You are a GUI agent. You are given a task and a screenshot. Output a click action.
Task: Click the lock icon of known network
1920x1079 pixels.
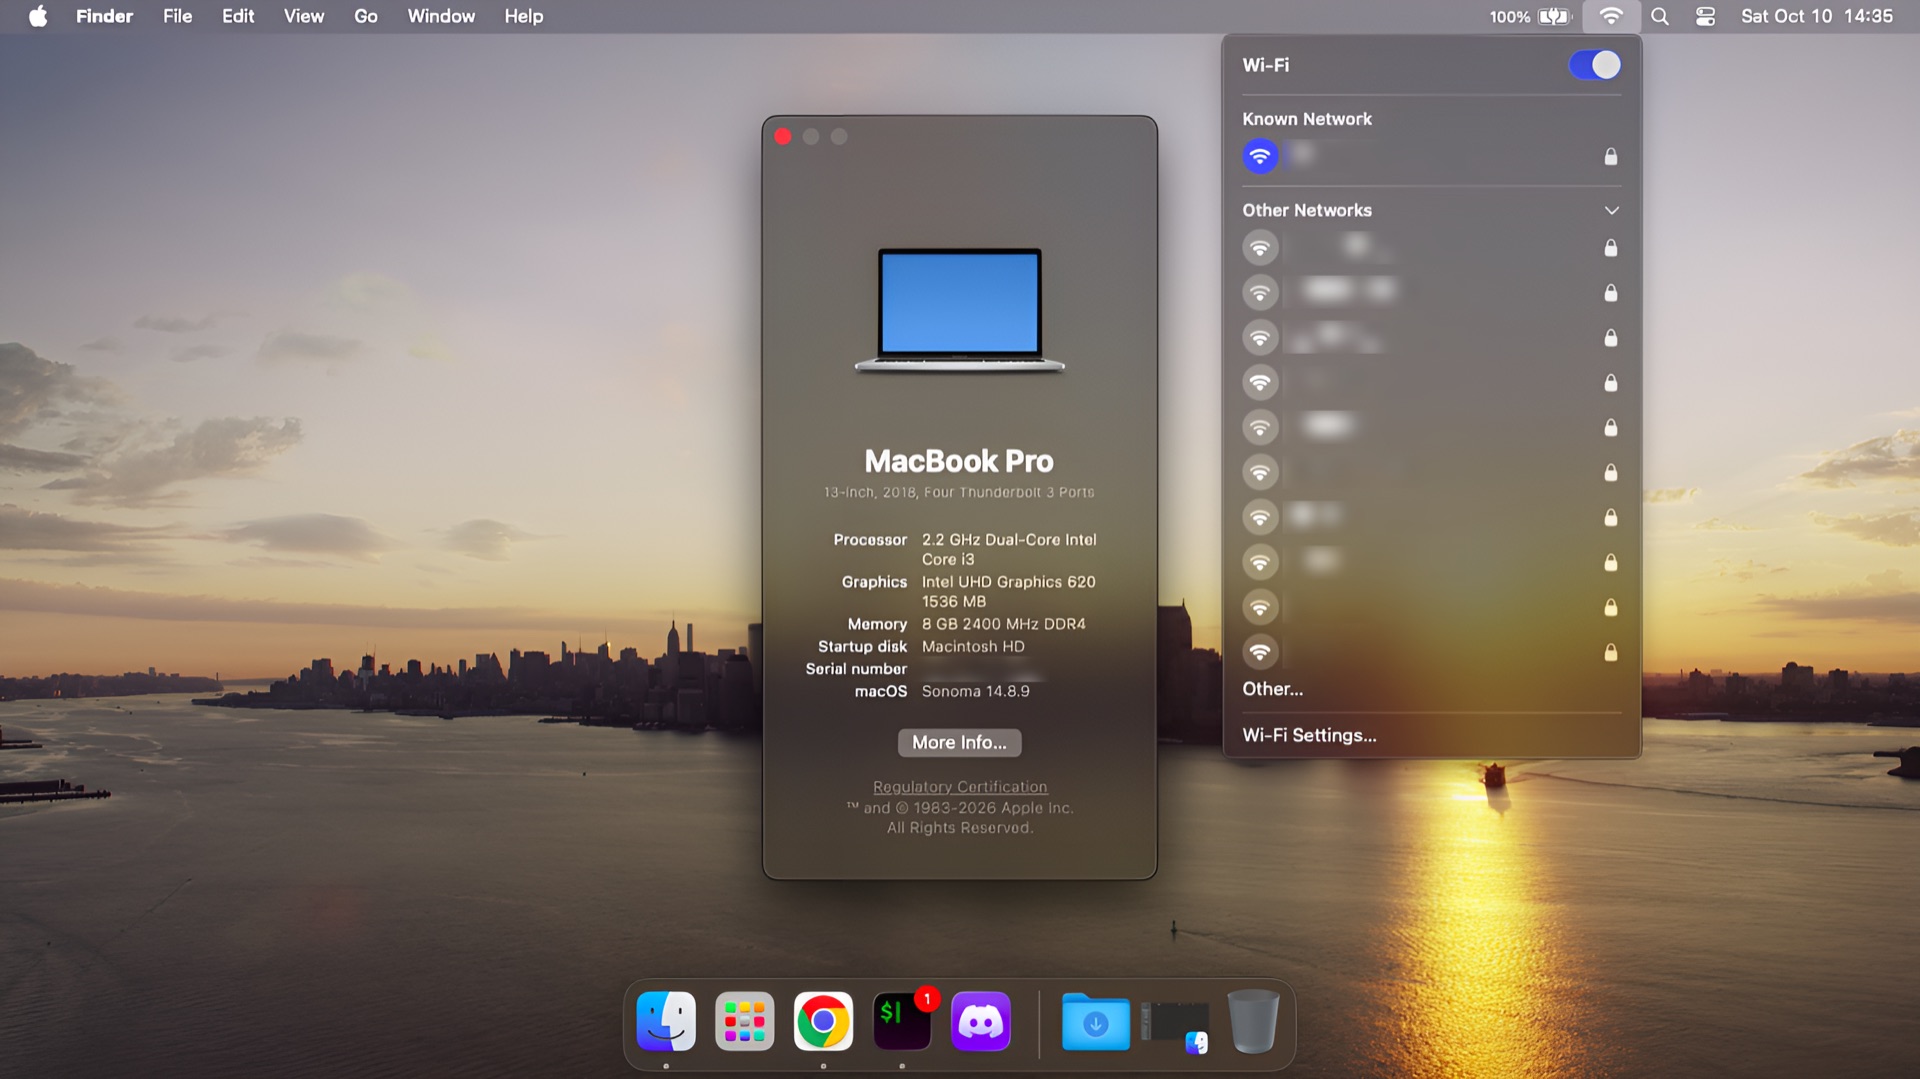coord(1611,156)
